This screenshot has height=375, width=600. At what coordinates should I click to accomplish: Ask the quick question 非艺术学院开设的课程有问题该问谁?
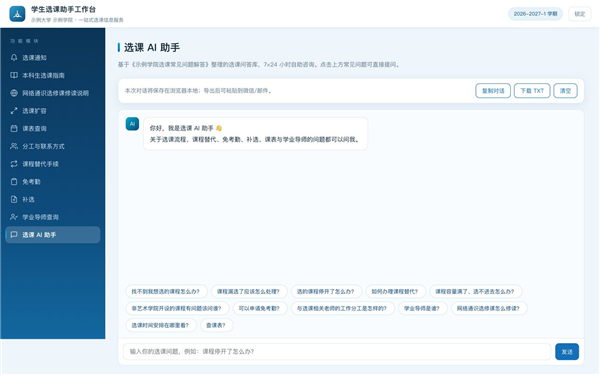pyautogui.click(x=177, y=308)
